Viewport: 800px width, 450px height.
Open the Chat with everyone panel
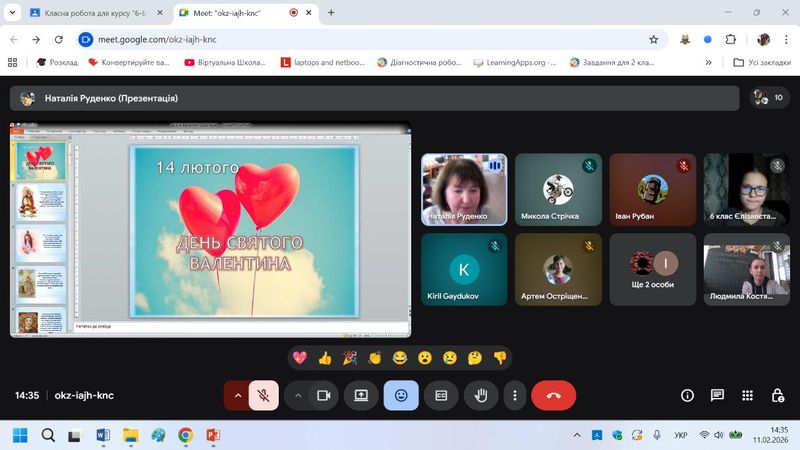click(717, 395)
